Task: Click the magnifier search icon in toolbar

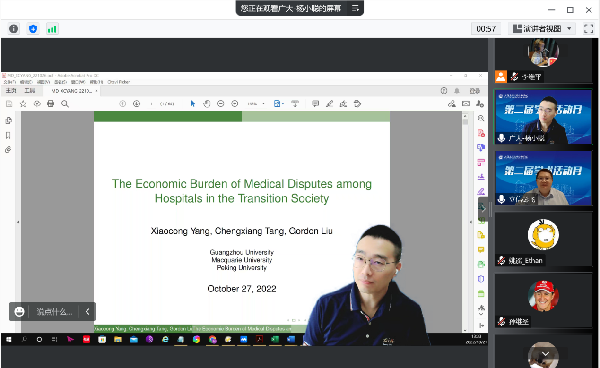Action: pos(65,104)
